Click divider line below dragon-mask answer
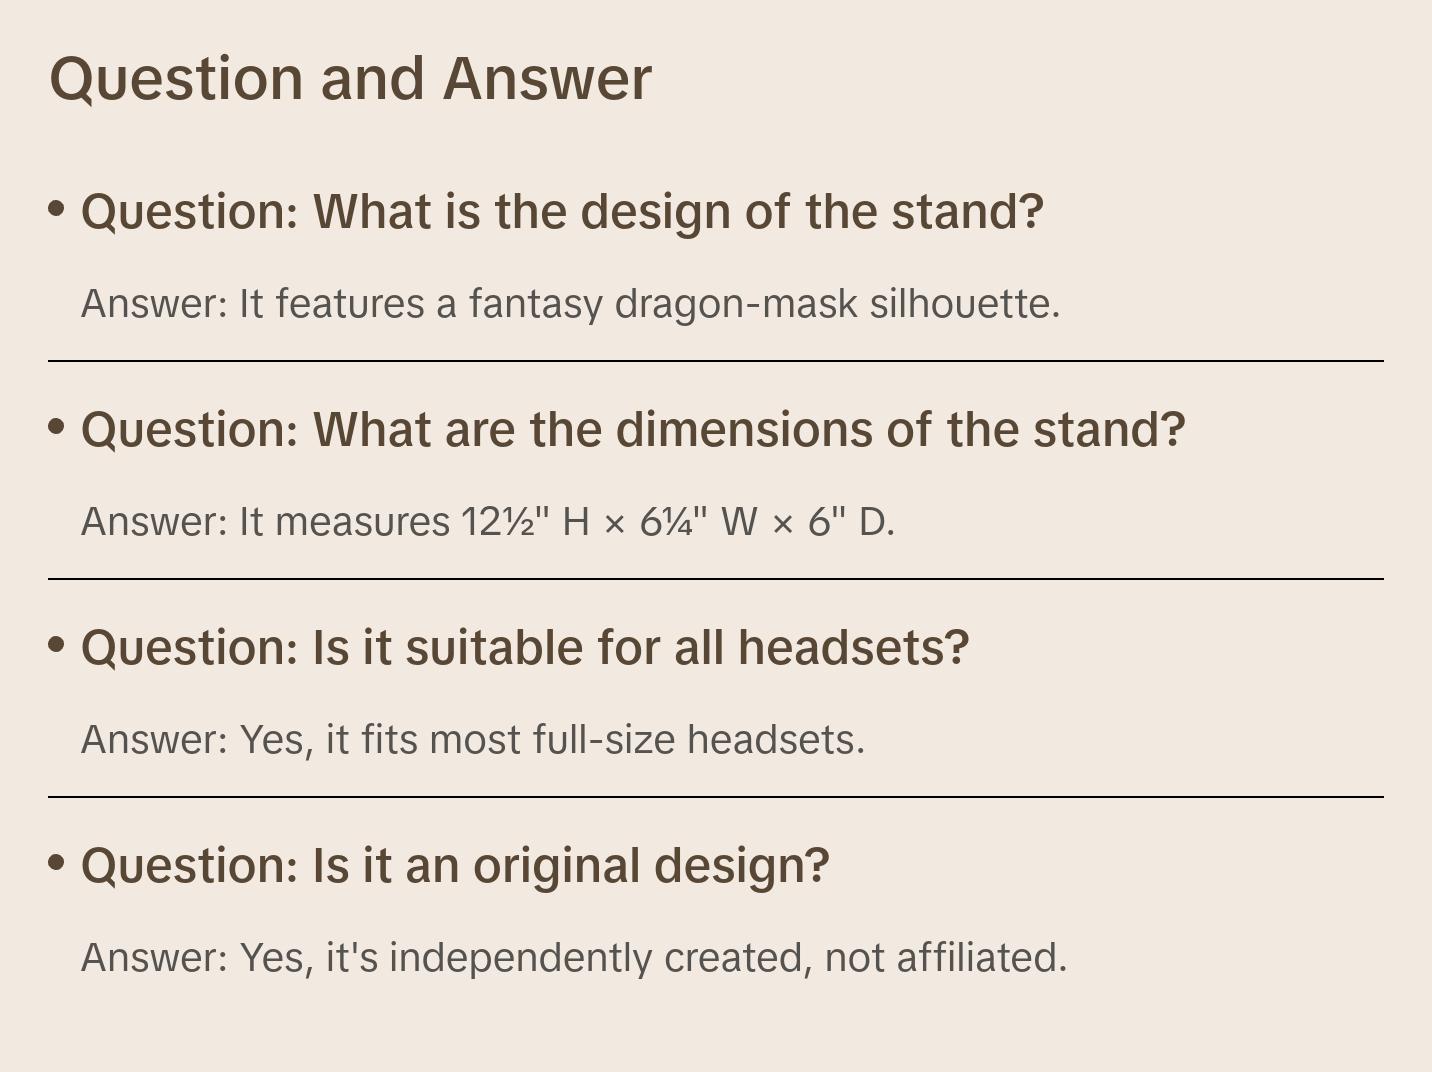 click(716, 361)
